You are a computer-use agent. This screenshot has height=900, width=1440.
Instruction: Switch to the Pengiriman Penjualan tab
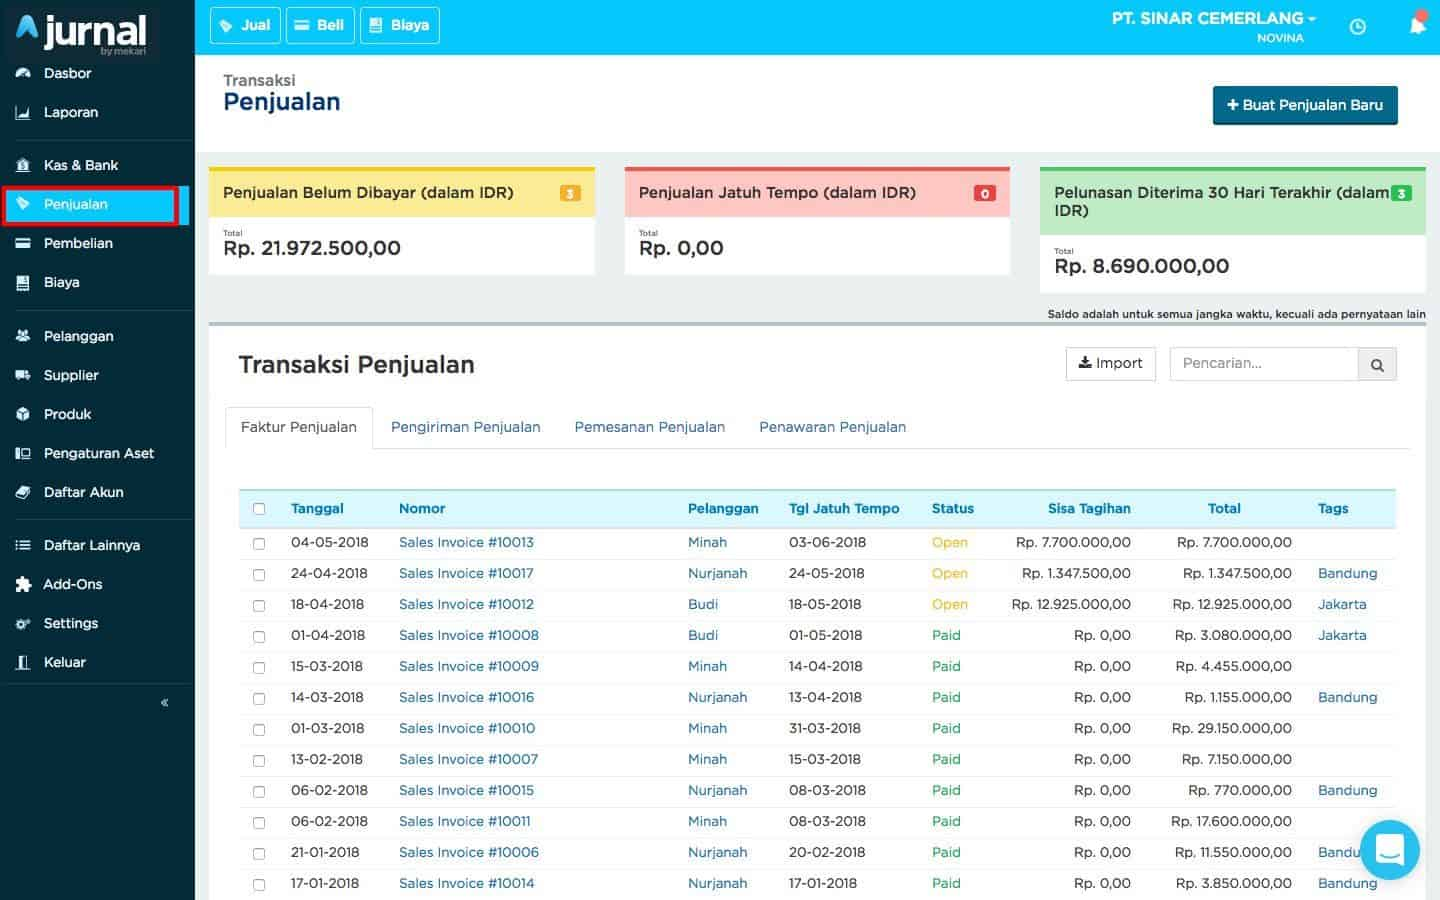click(465, 427)
